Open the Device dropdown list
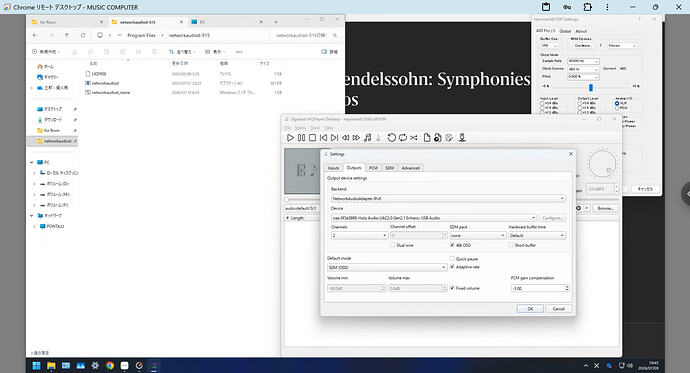 pyautogui.click(x=433, y=218)
